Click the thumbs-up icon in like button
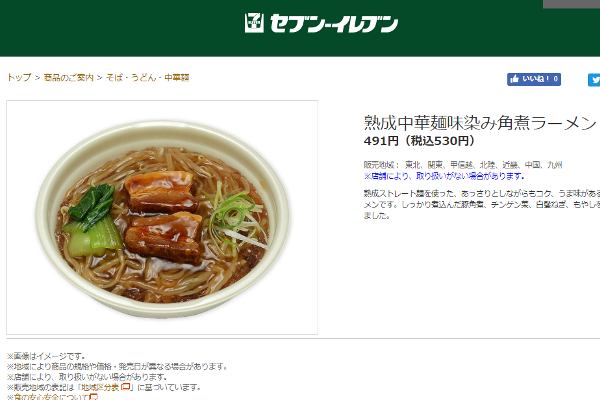This screenshot has height=400, width=600. click(515, 79)
